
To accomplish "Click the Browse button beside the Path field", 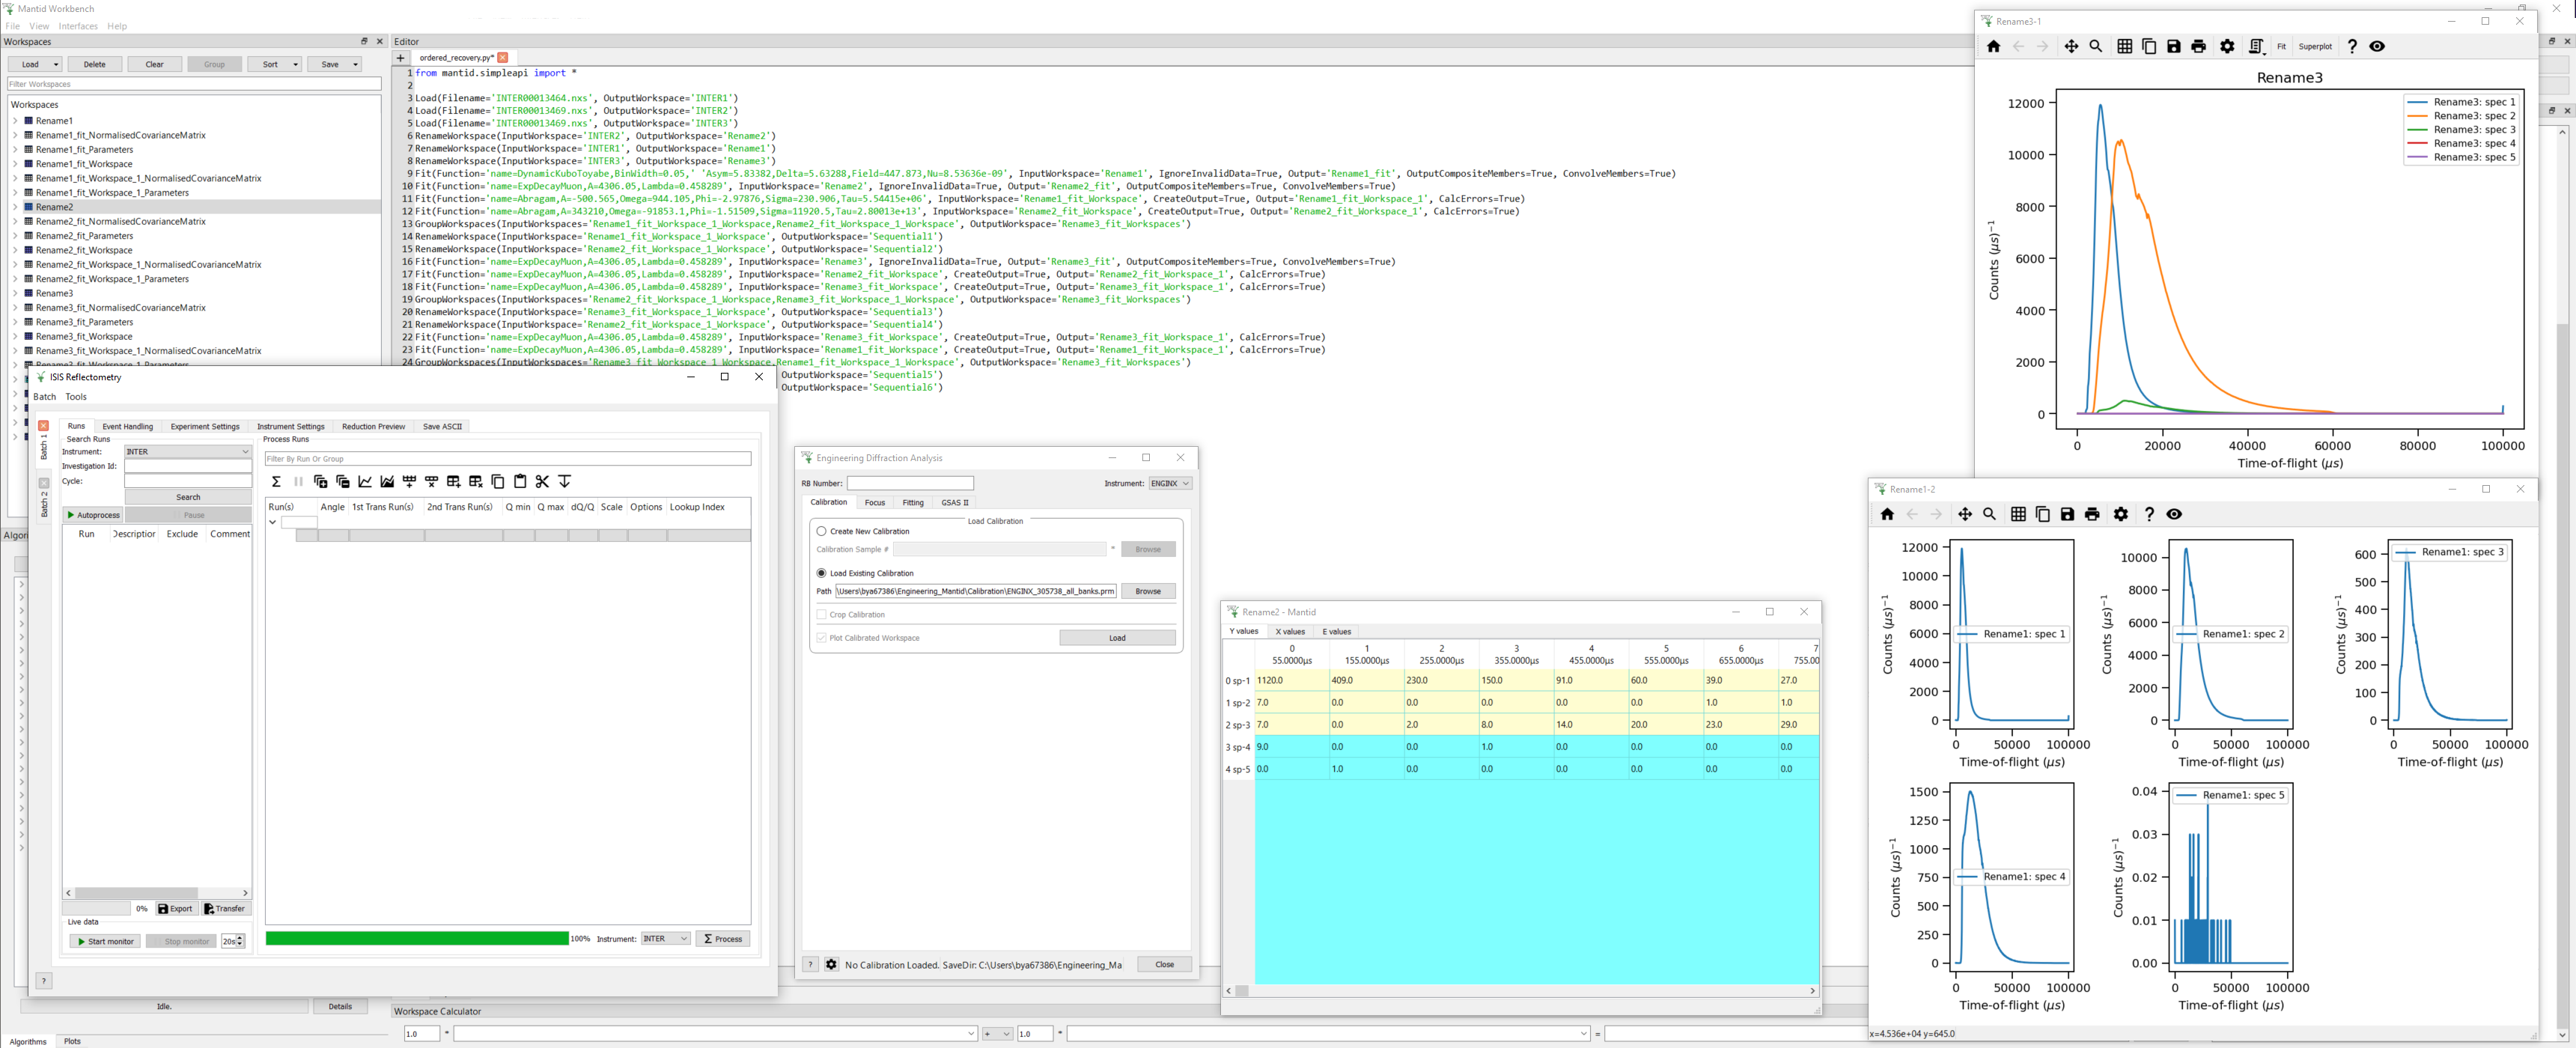I will 1148,591.
